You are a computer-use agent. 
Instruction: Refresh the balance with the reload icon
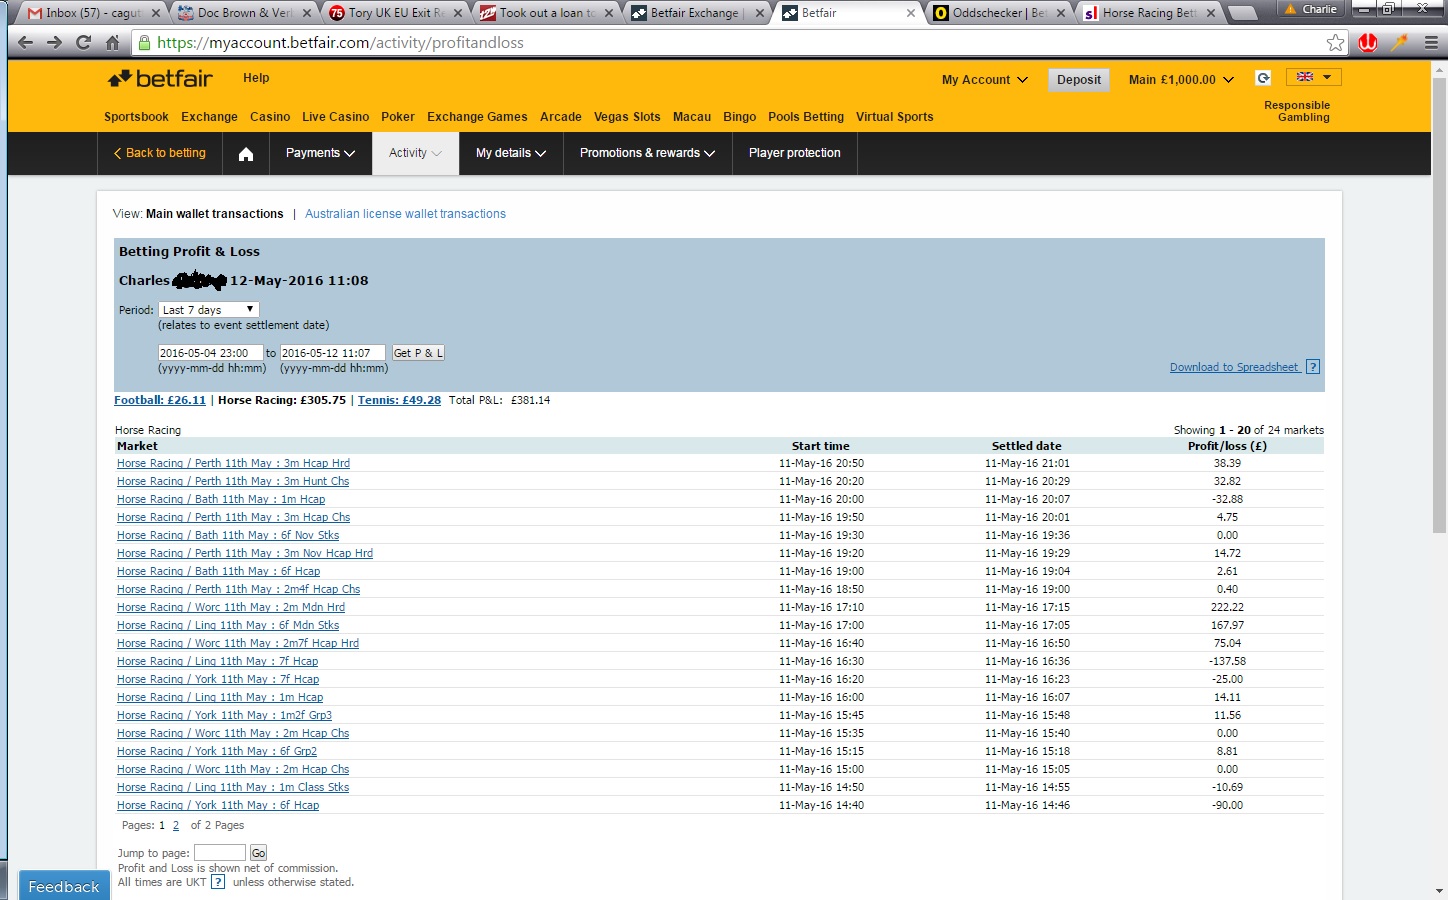pos(1264,79)
